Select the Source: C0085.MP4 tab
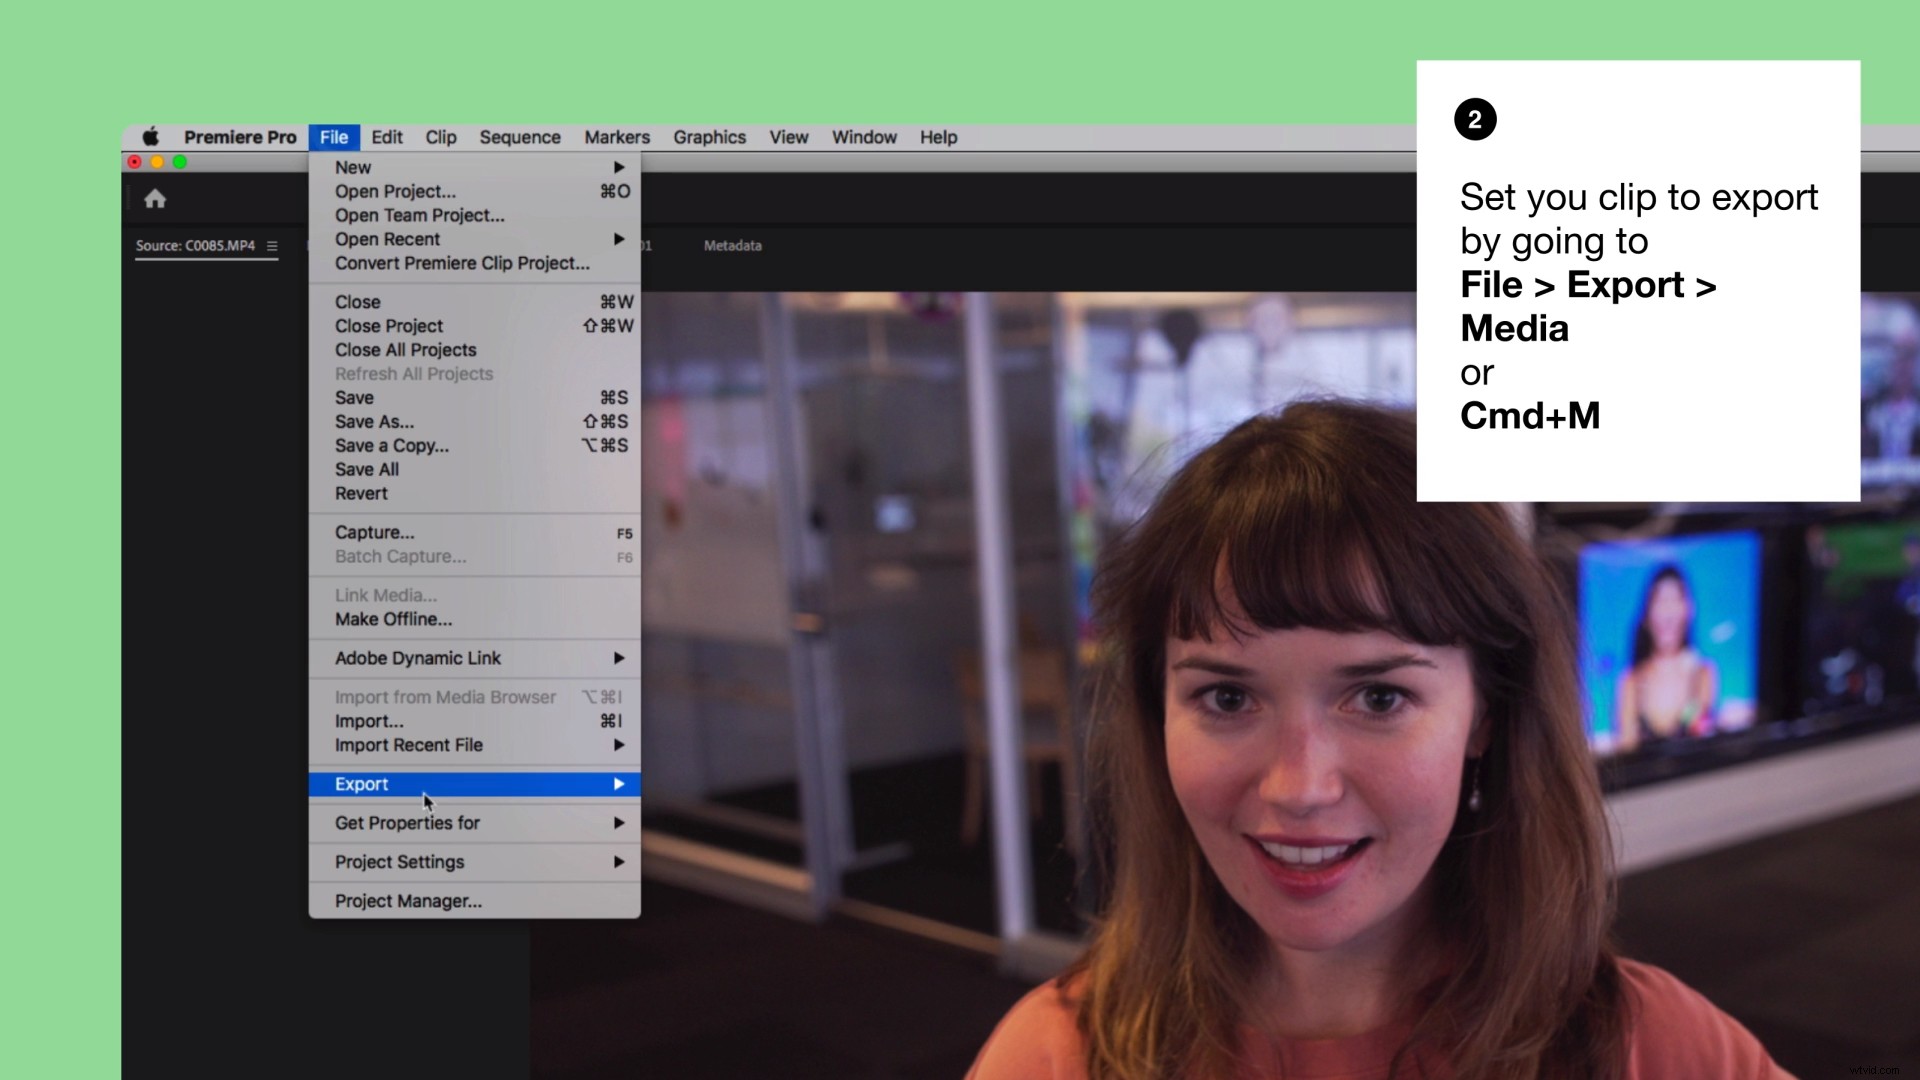Screen dimensions: 1920x1080 (196, 245)
